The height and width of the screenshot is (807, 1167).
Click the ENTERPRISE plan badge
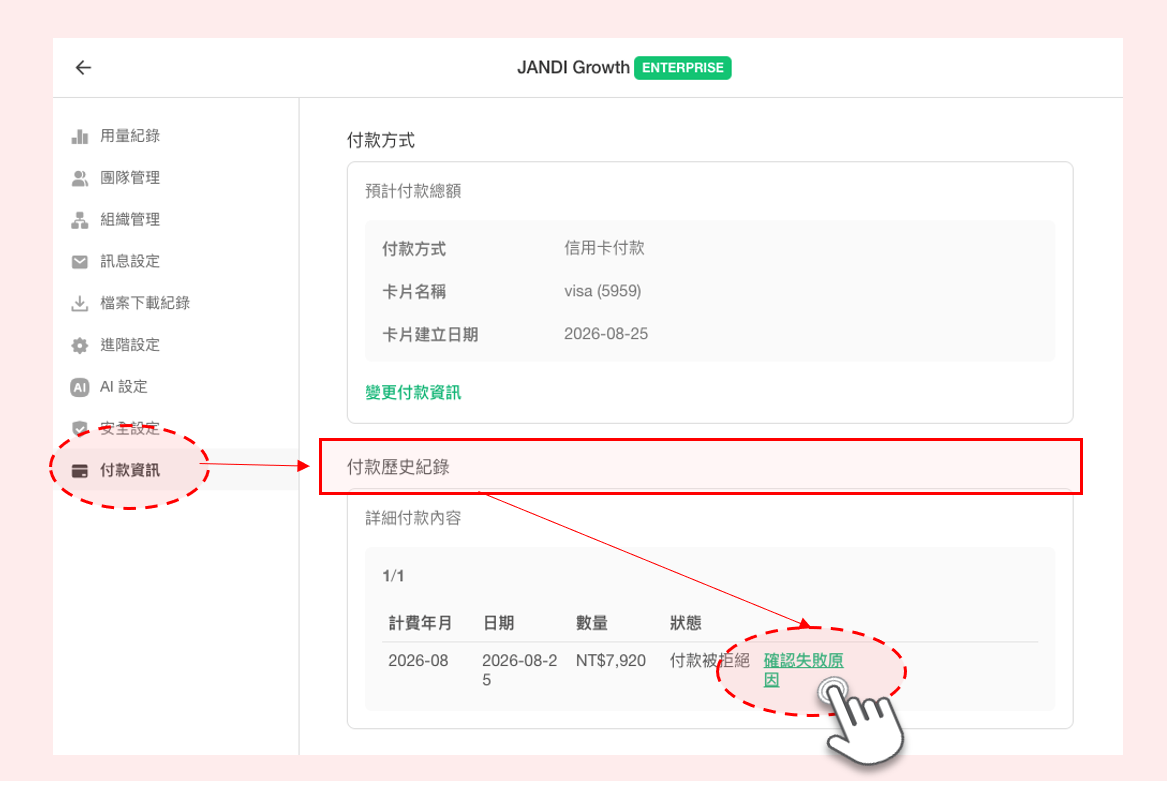coord(682,68)
